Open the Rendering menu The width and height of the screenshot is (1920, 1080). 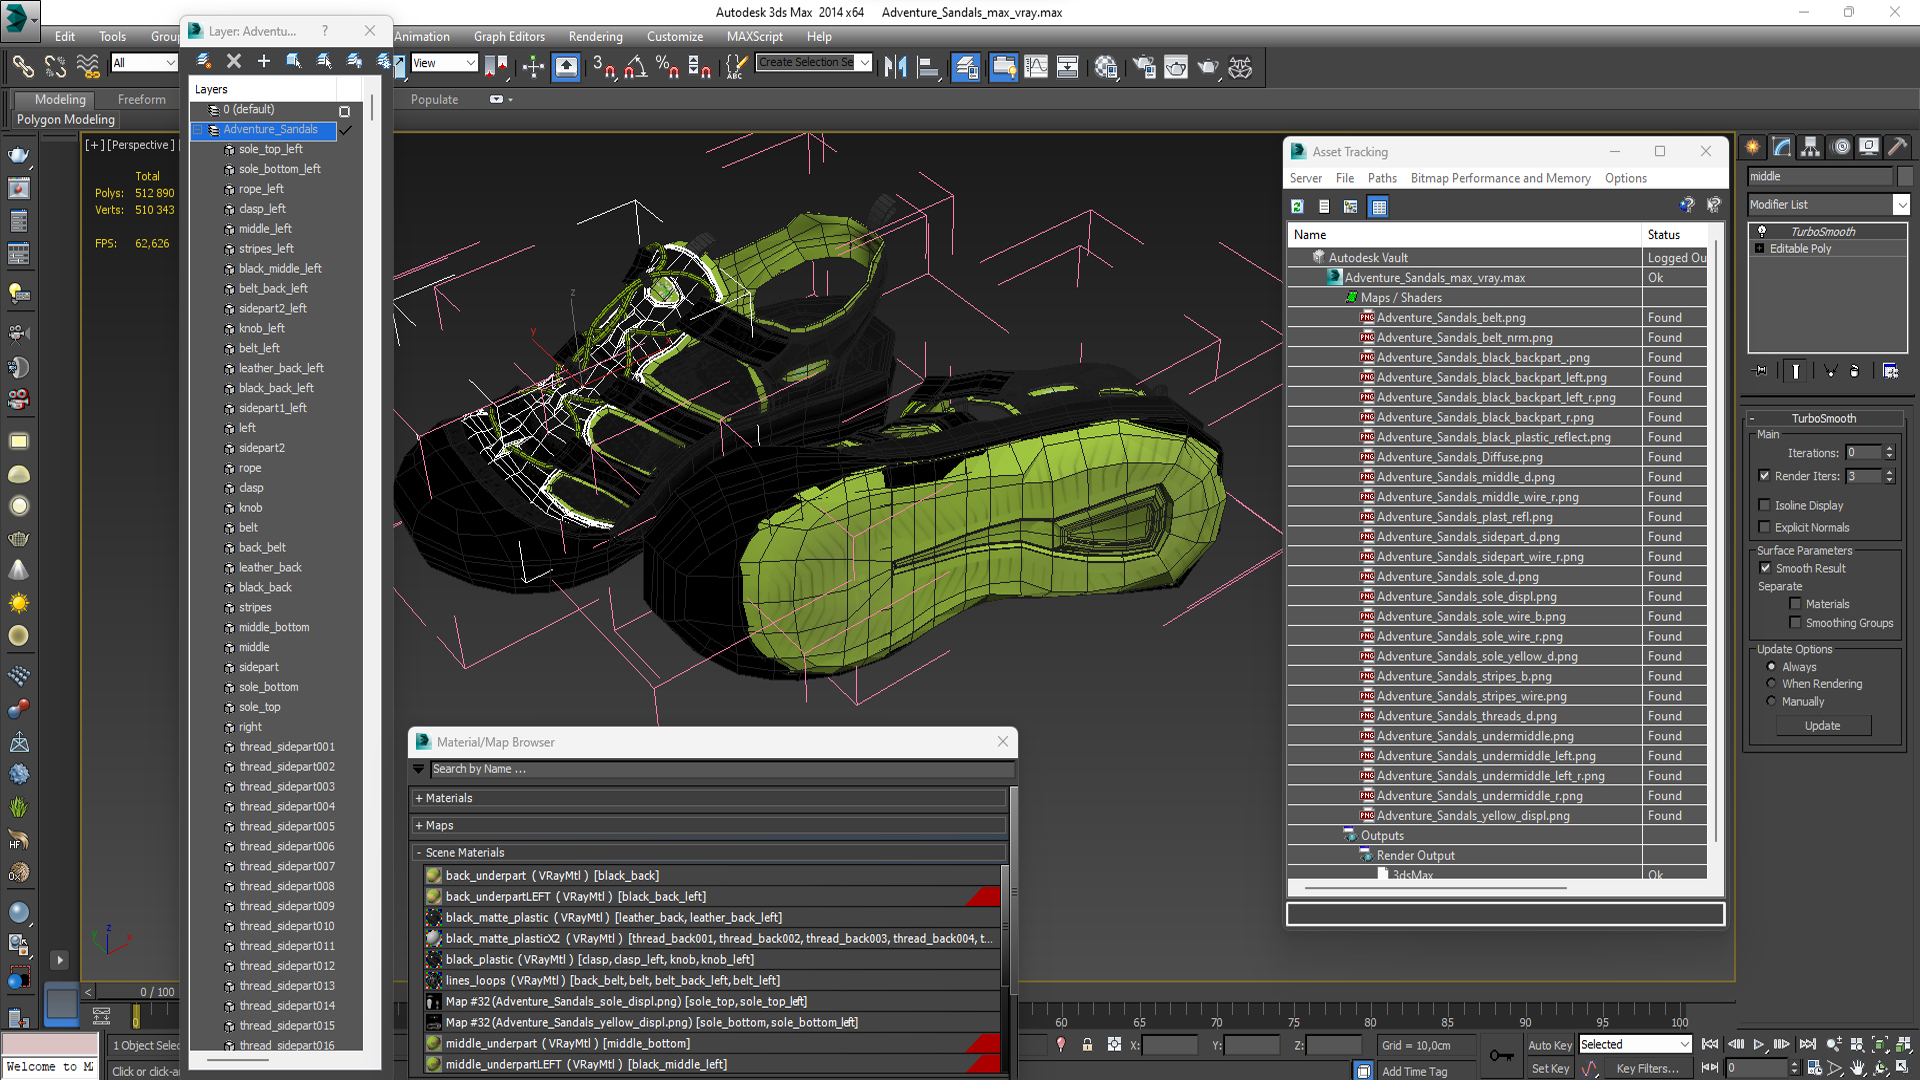(x=595, y=36)
